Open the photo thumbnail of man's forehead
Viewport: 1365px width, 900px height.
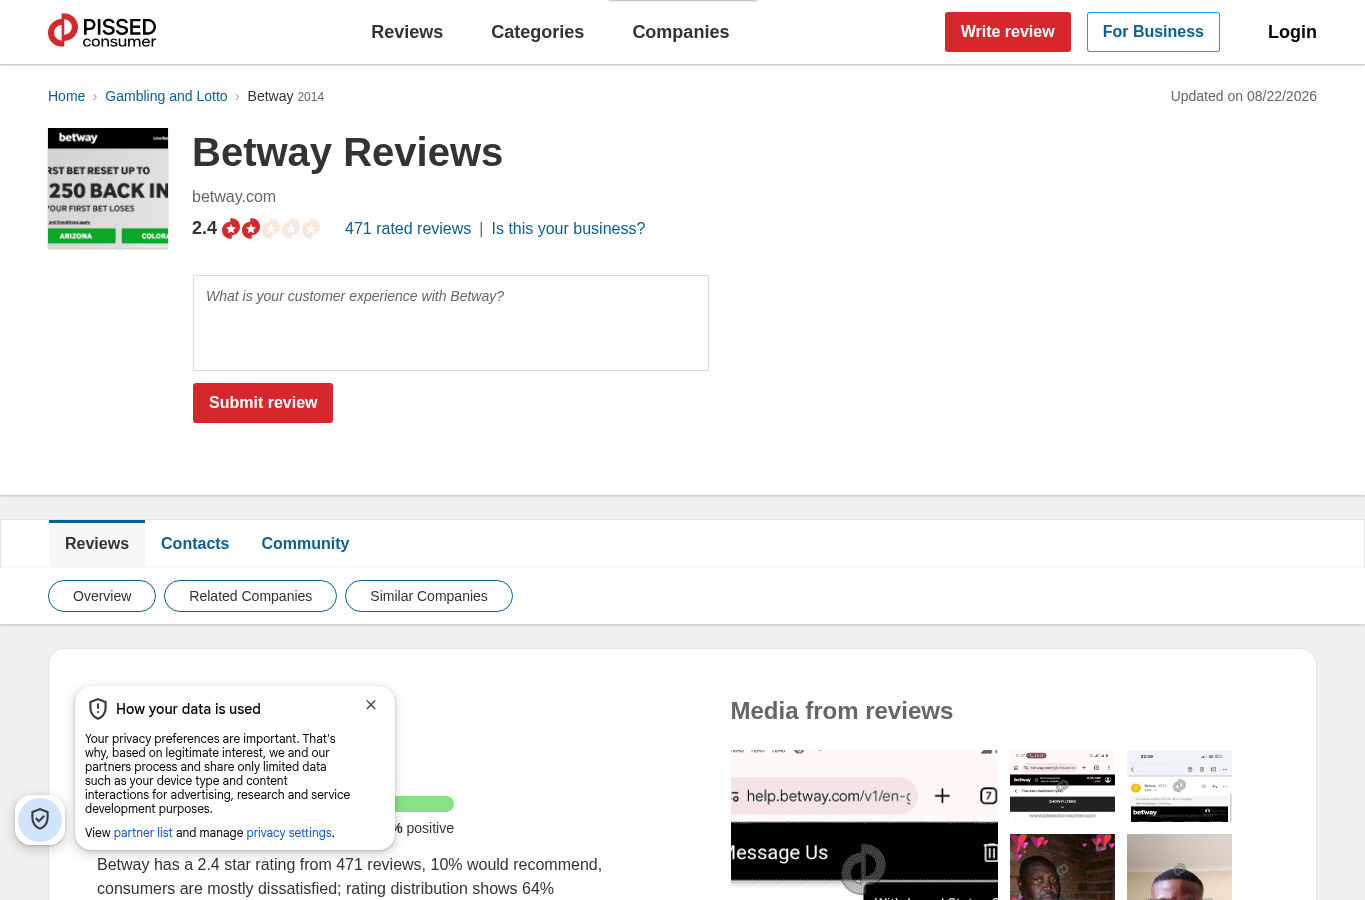[x=1179, y=867]
